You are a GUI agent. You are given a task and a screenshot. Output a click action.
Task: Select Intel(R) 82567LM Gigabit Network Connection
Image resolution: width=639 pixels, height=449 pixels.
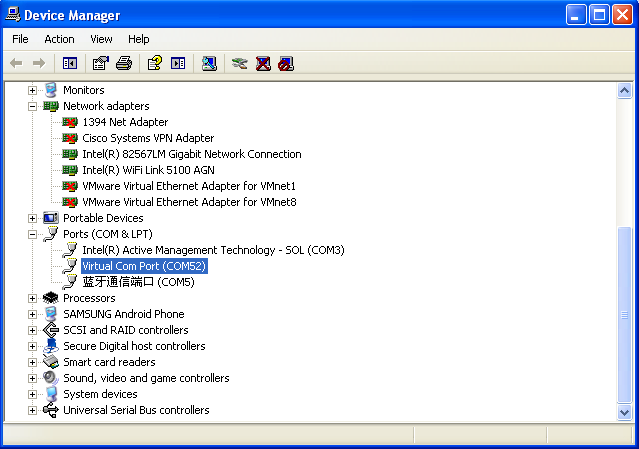(192, 154)
